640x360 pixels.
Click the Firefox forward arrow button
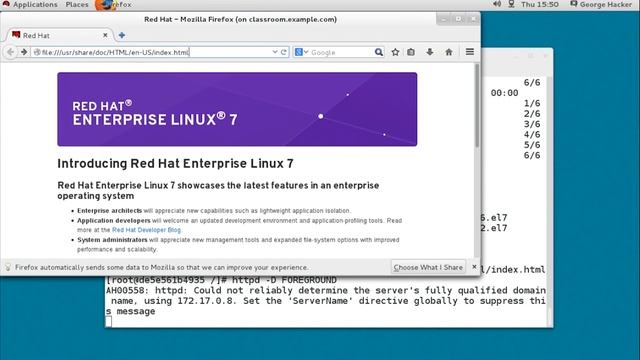(x=24, y=52)
